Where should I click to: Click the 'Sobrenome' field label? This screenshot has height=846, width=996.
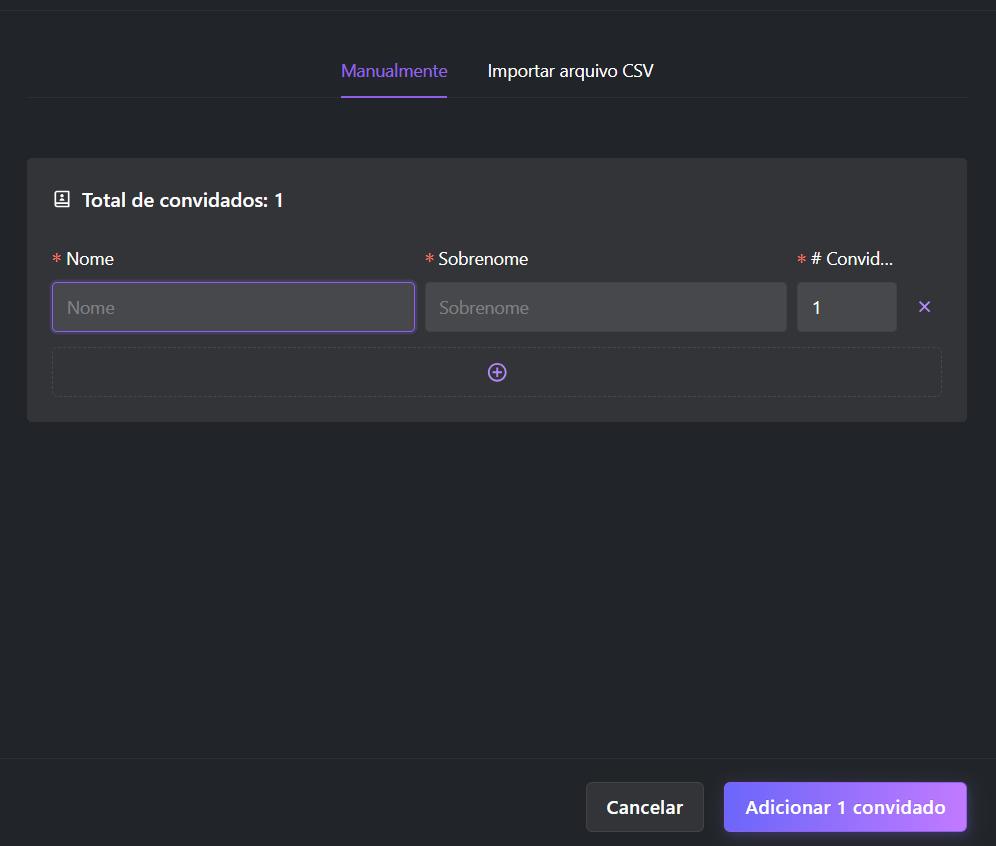tap(483, 259)
